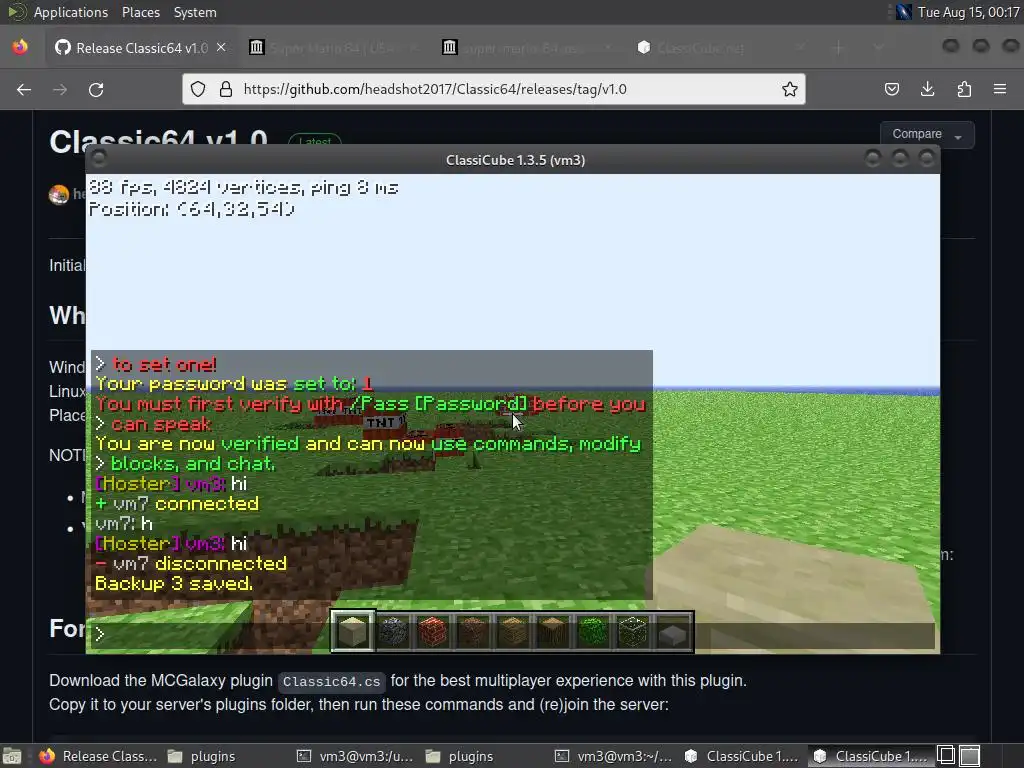
Task: Select the stone slab hotbar slot
Action: [x=673, y=632]
